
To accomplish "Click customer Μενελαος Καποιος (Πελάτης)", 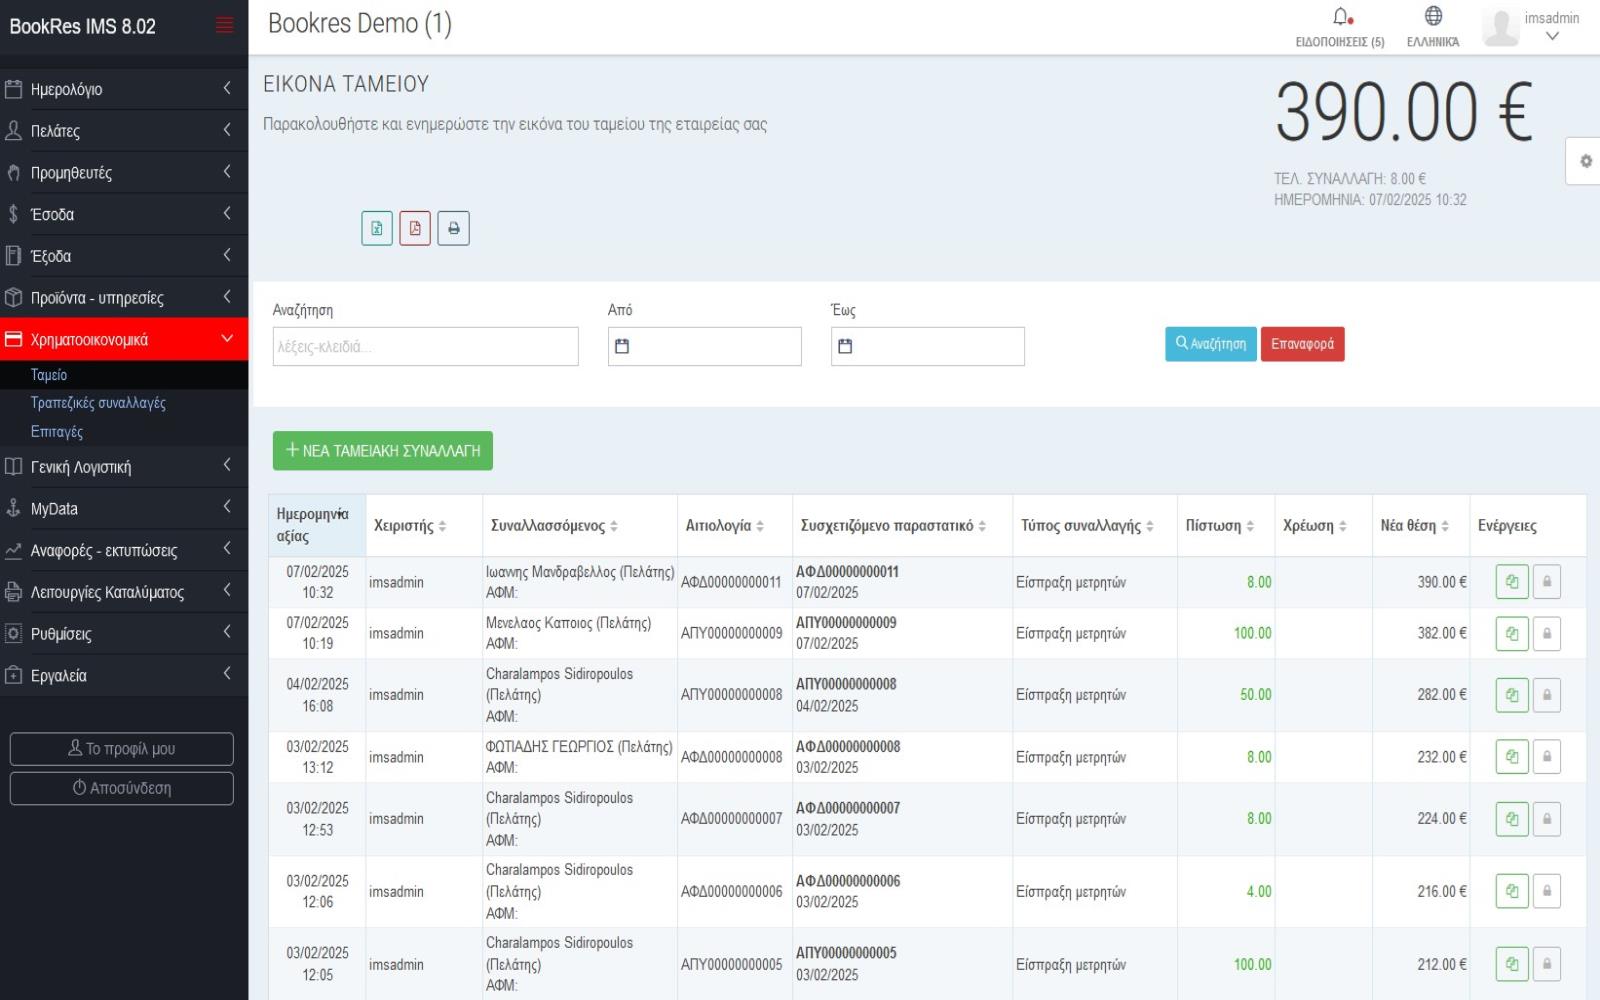I will [x=568, y=623].
